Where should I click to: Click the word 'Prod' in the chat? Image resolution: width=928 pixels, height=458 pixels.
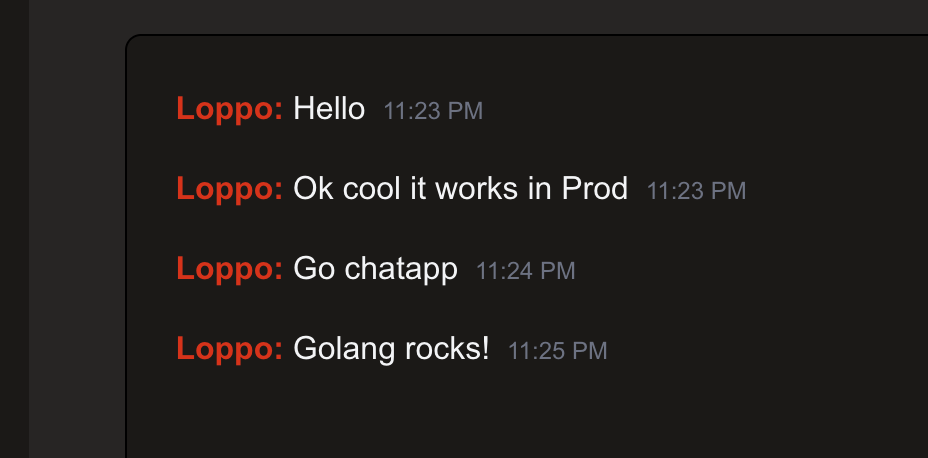595,188
